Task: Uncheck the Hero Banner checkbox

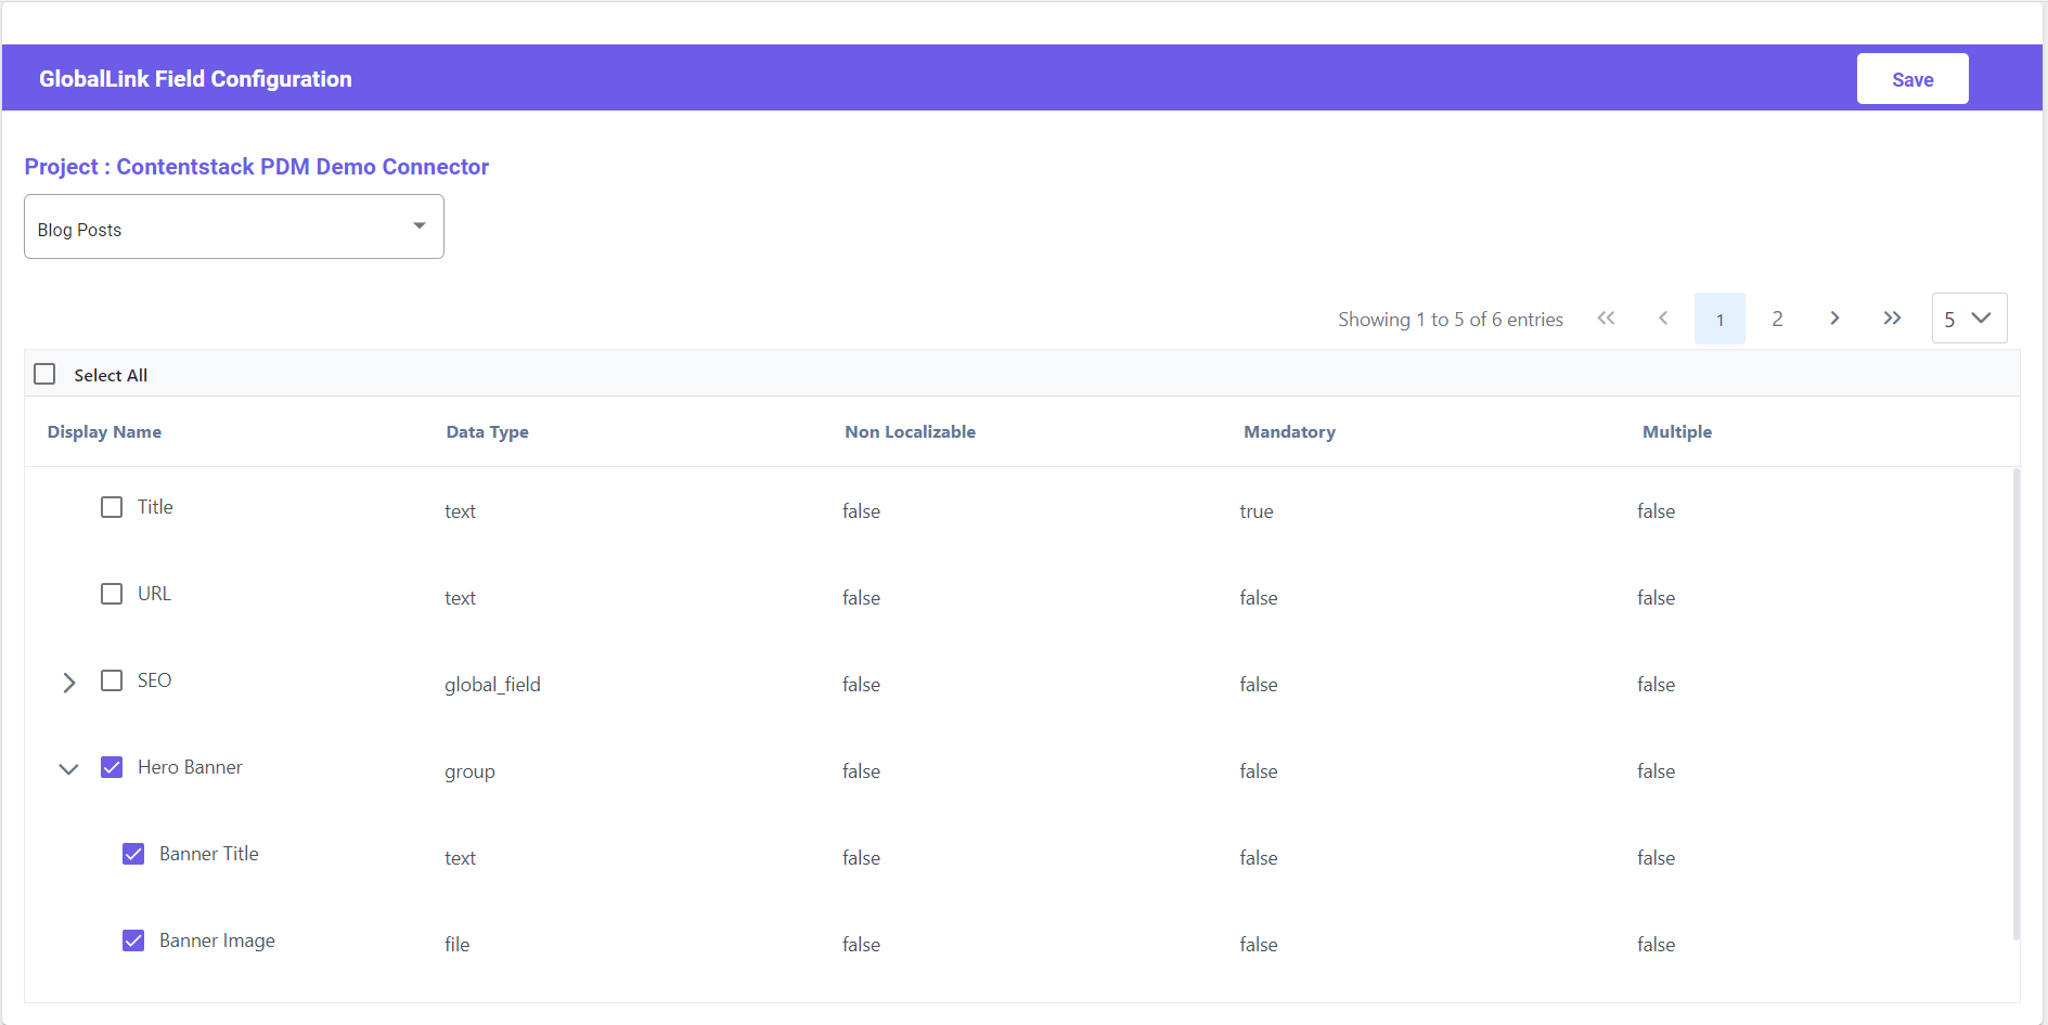Action: [112, 767]
